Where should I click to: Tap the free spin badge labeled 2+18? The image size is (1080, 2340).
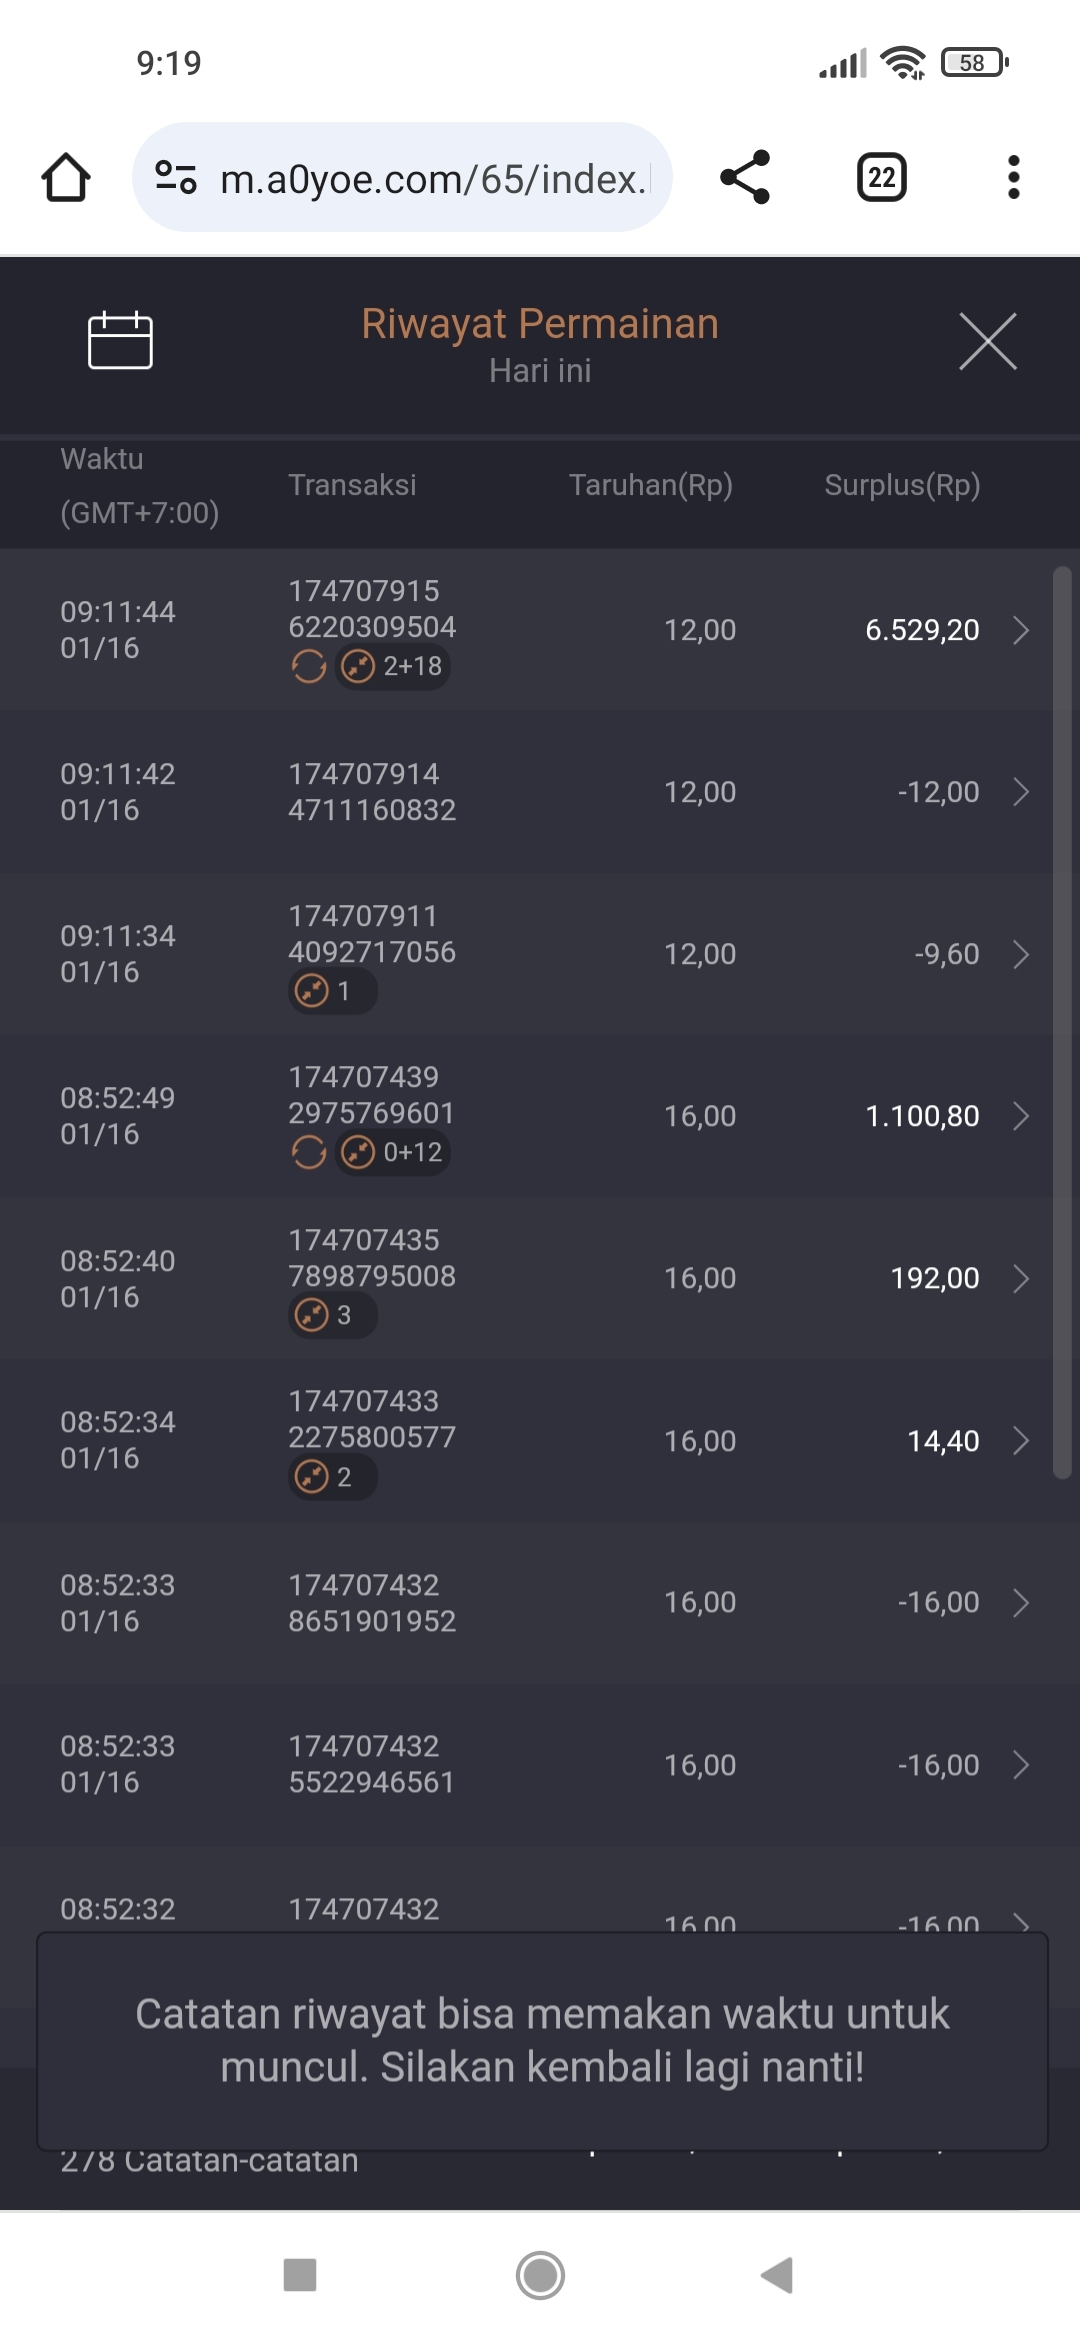click(x=393, y=666)
